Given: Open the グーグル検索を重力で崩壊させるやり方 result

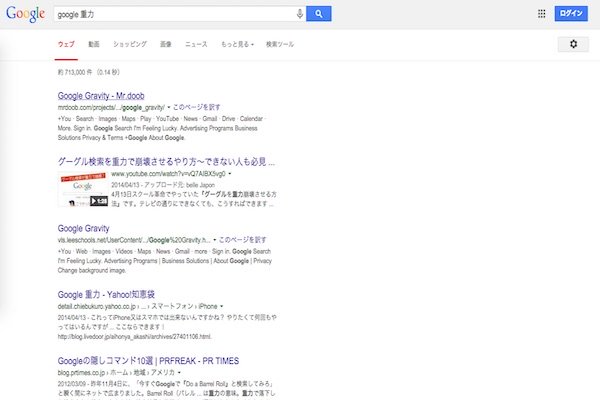Looking at the screenshot, I should point(166,162).
